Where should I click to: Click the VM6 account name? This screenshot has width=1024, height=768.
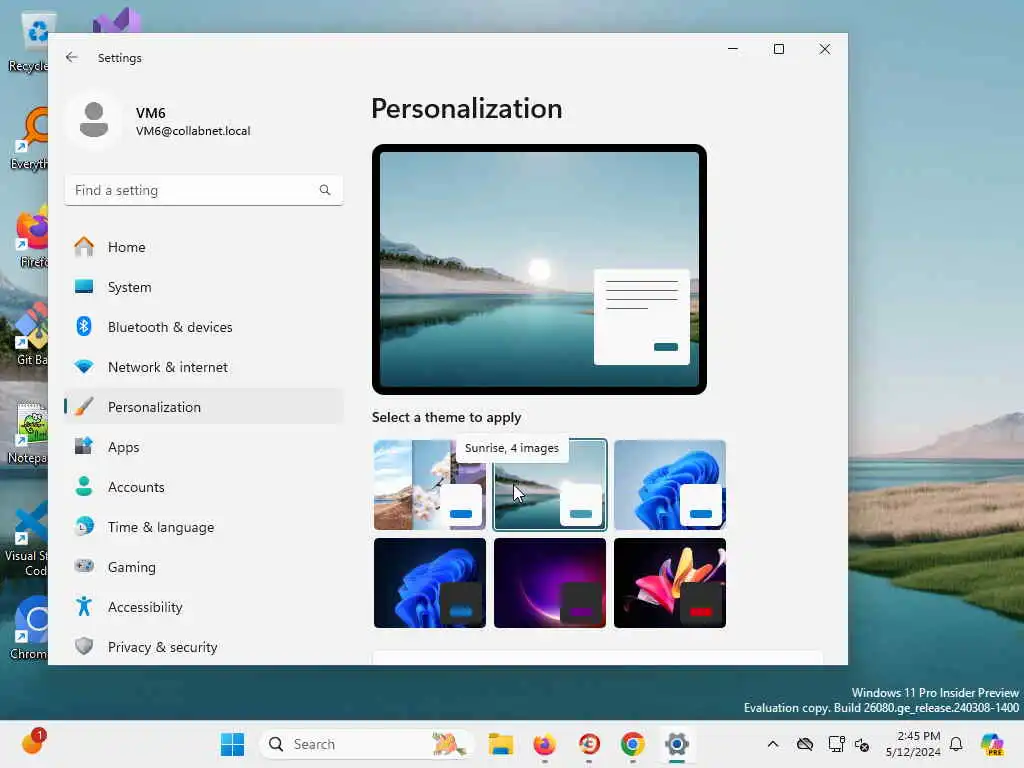pyautogui.click(x=151, y=113)
